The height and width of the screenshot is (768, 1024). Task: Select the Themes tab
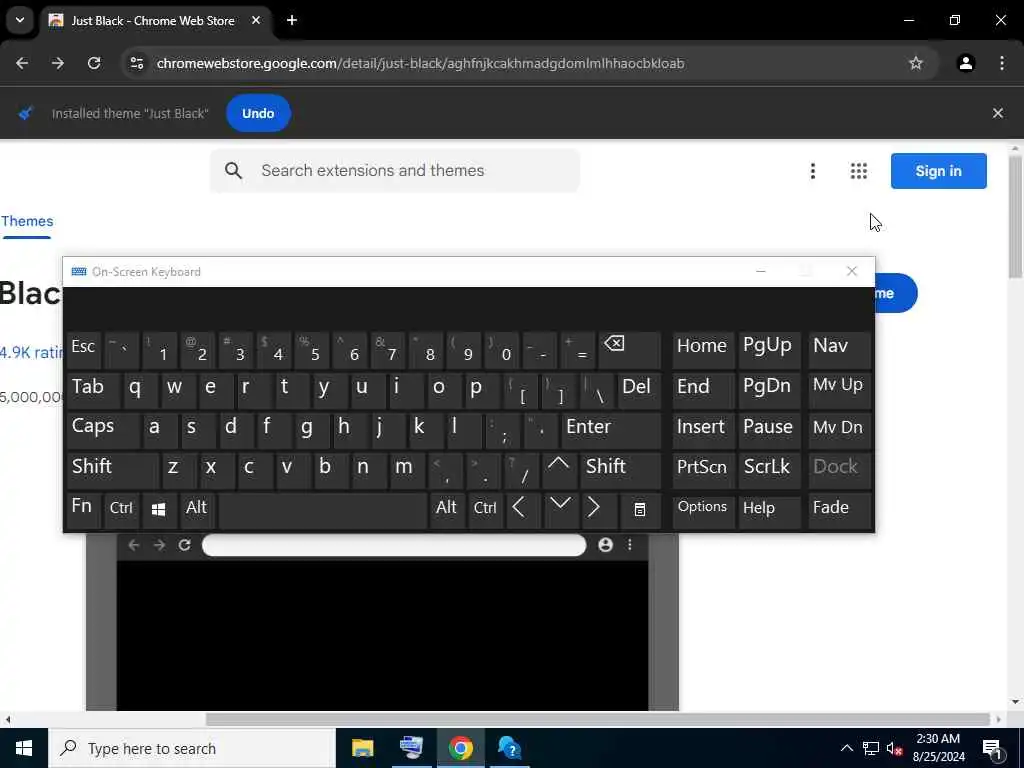click(27, 221)
